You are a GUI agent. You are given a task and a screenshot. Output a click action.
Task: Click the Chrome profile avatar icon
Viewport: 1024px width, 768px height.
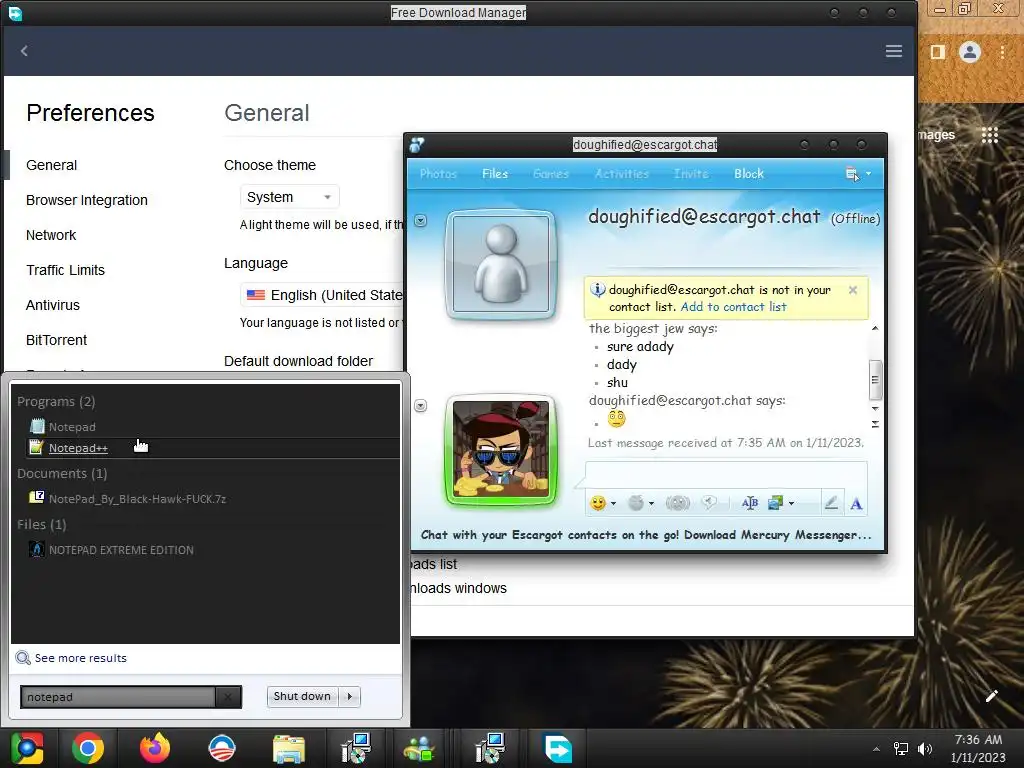[x=970, y=52]
